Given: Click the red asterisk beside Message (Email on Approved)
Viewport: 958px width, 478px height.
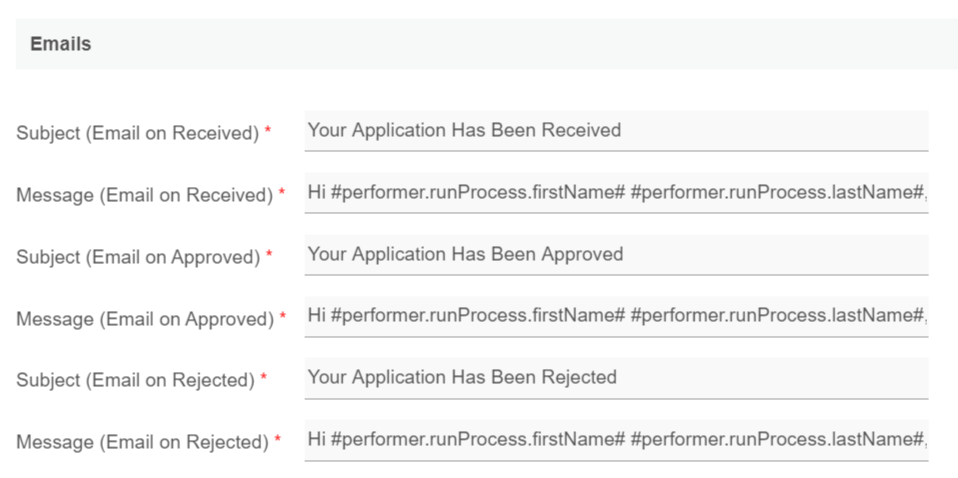Looking at the screenshot, I should coord(282,317).
